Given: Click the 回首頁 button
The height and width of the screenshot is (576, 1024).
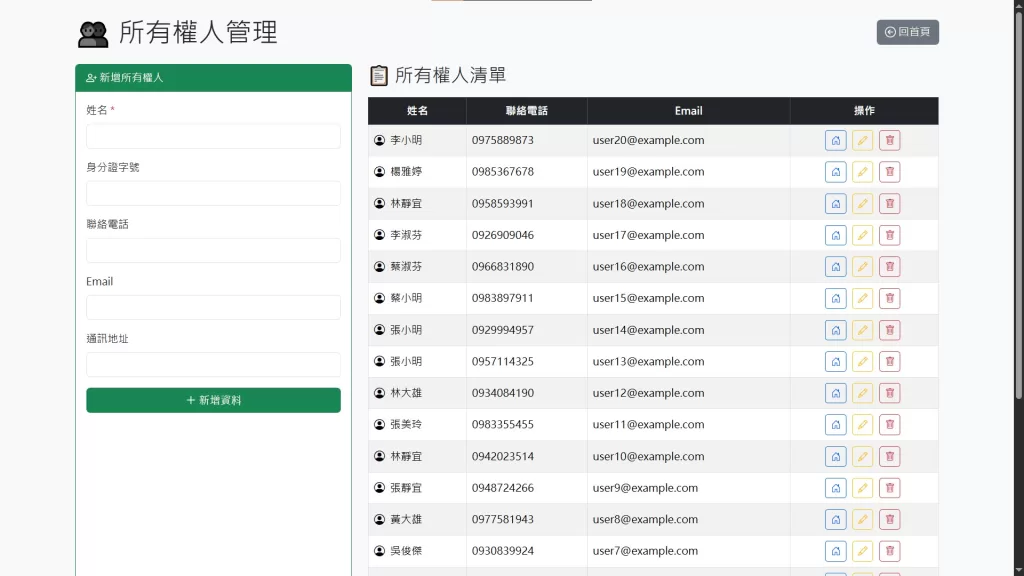Looking at the screenshot, I should pyautogui.click(x=907, y=32).
